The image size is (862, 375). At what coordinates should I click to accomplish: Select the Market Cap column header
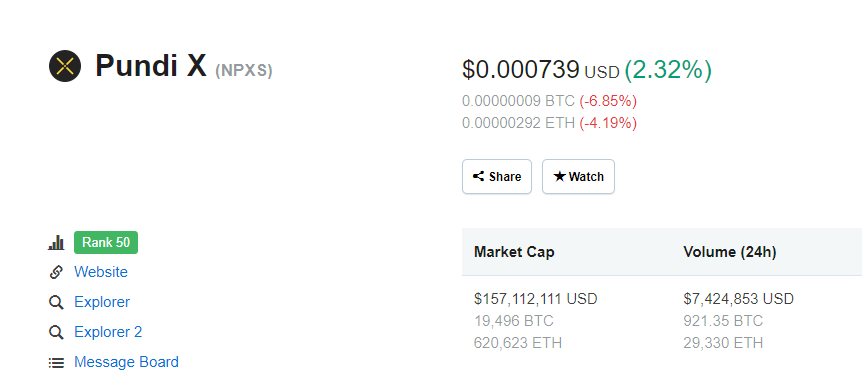pos(514,252)
